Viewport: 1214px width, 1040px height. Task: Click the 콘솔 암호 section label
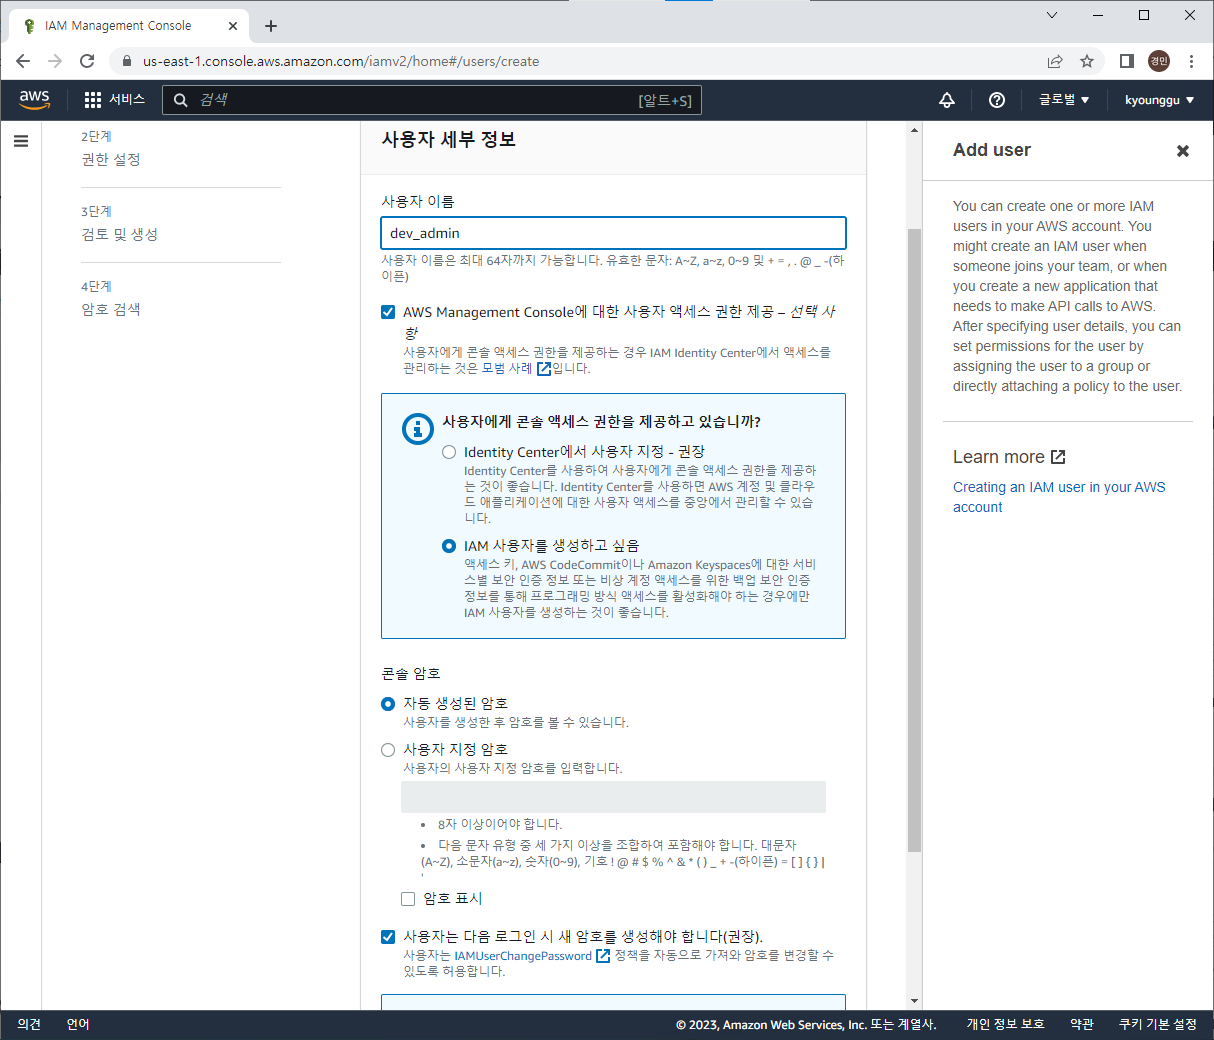pos(411,674)
